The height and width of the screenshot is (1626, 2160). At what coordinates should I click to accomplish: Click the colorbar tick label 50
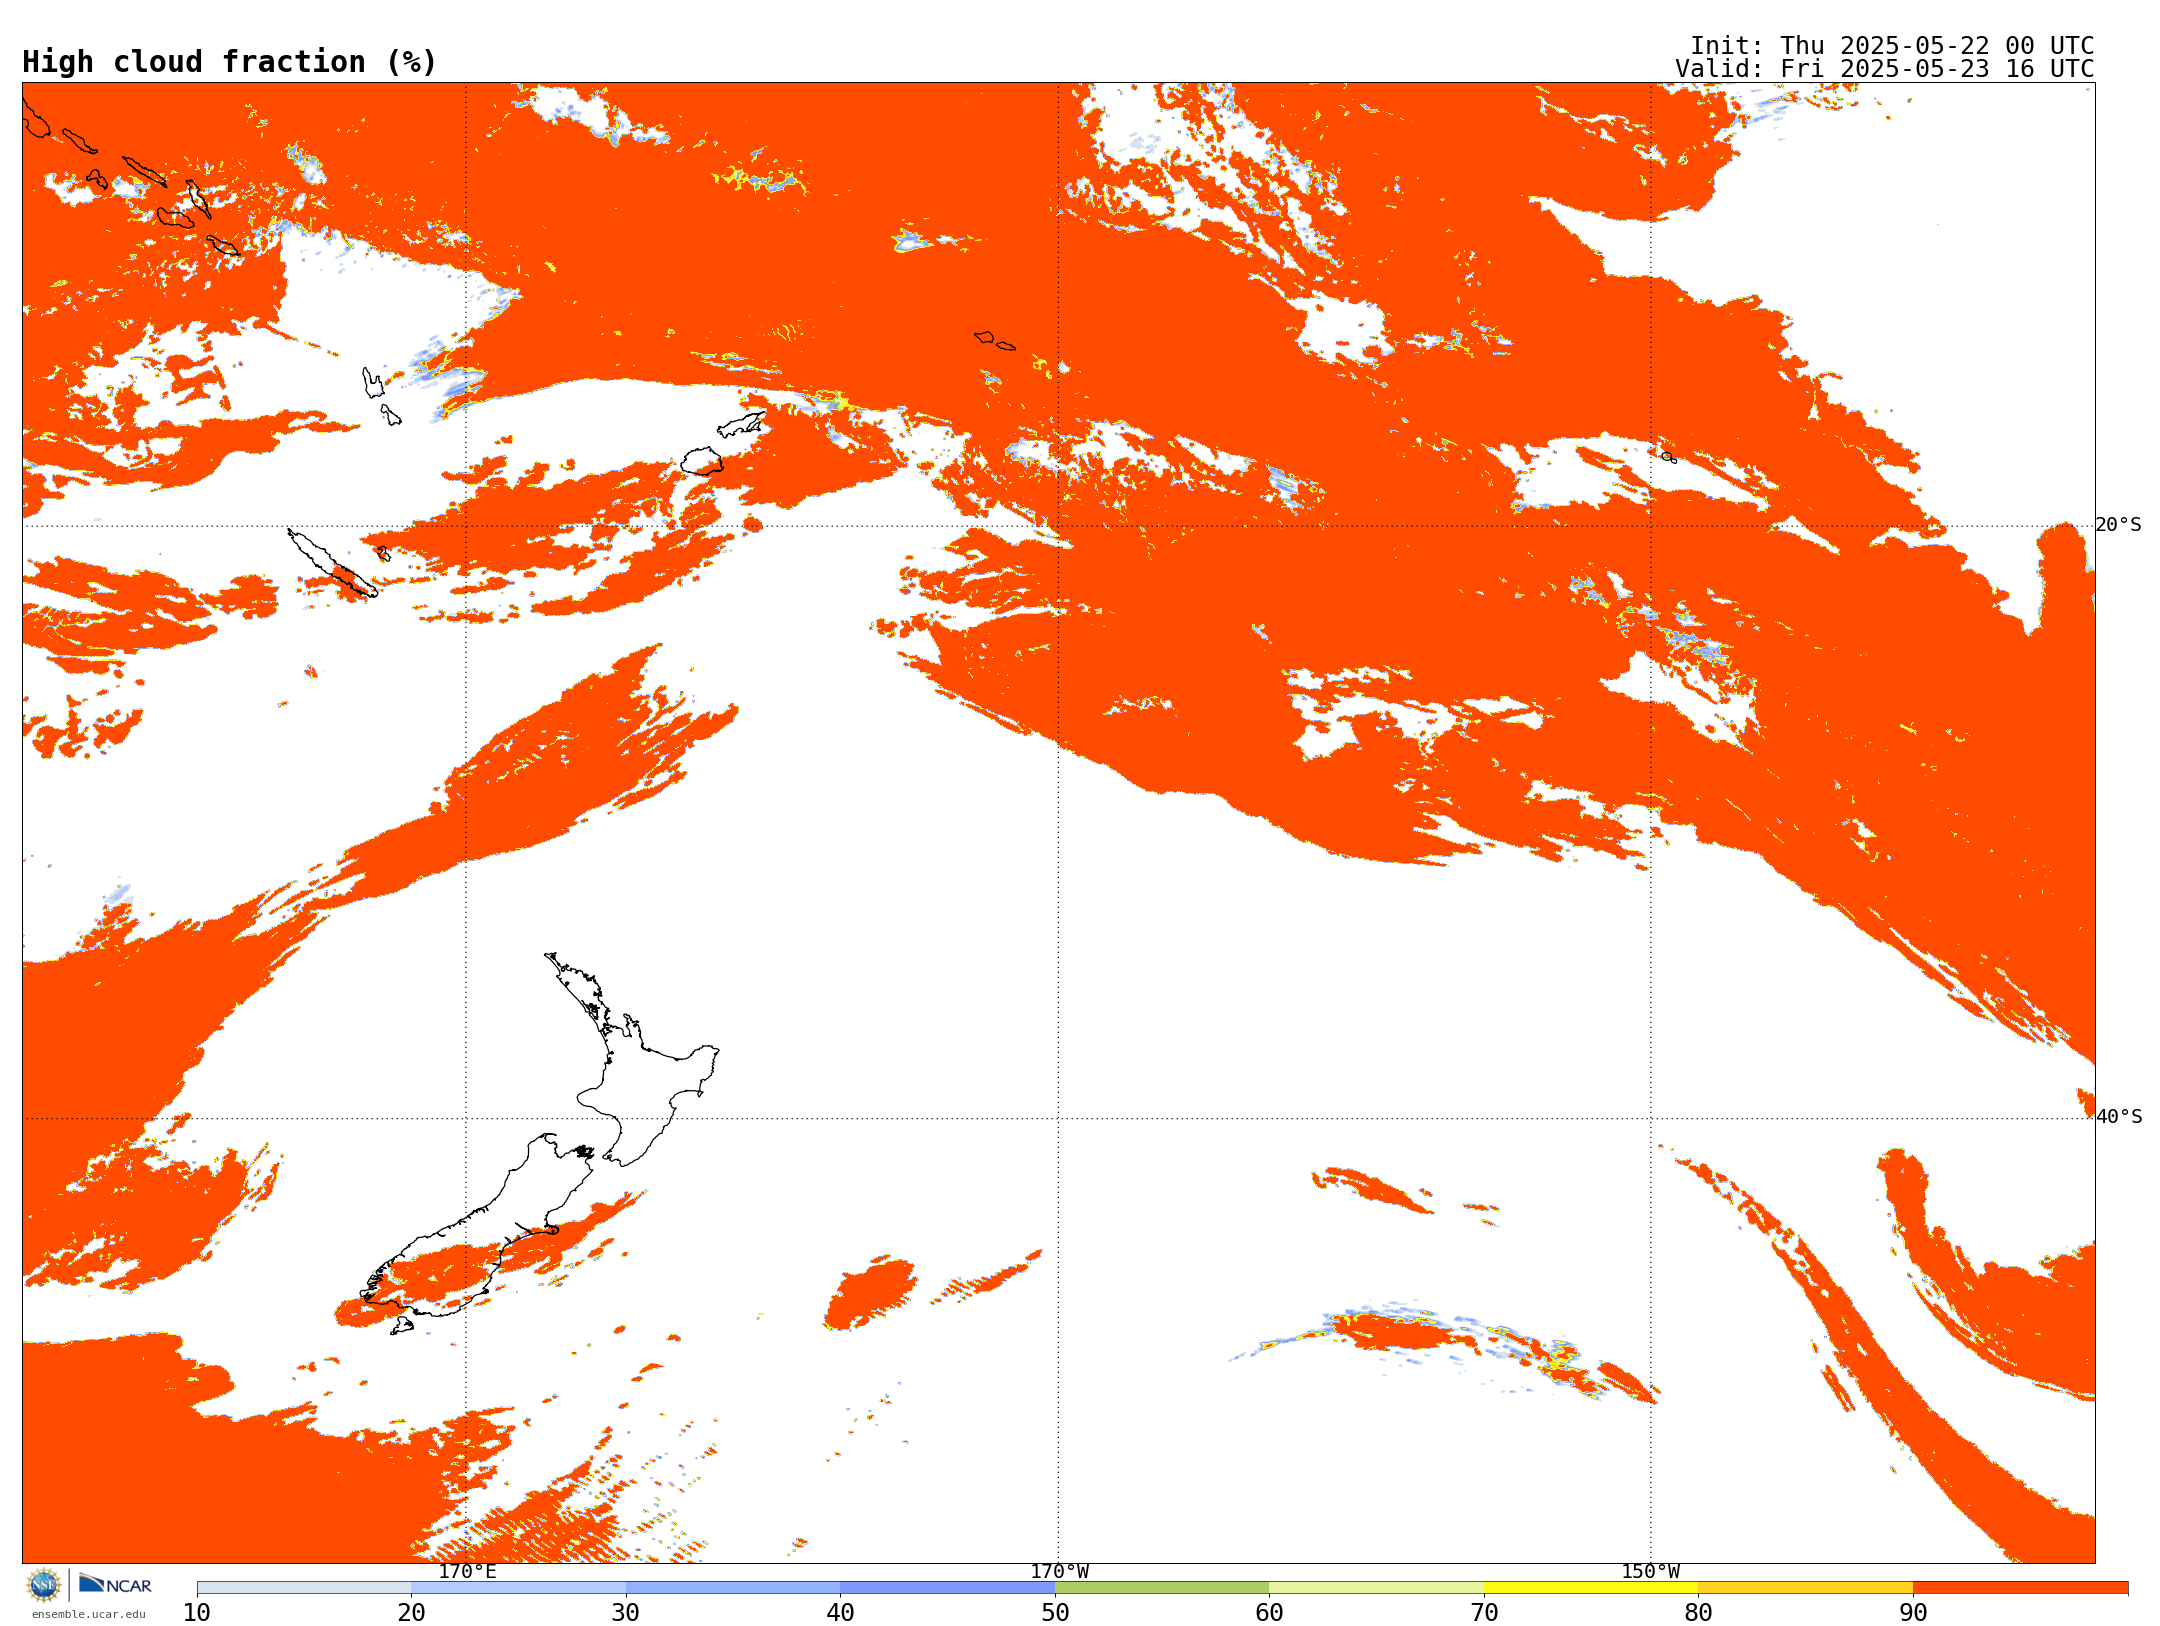(x=1055, y=1613)
